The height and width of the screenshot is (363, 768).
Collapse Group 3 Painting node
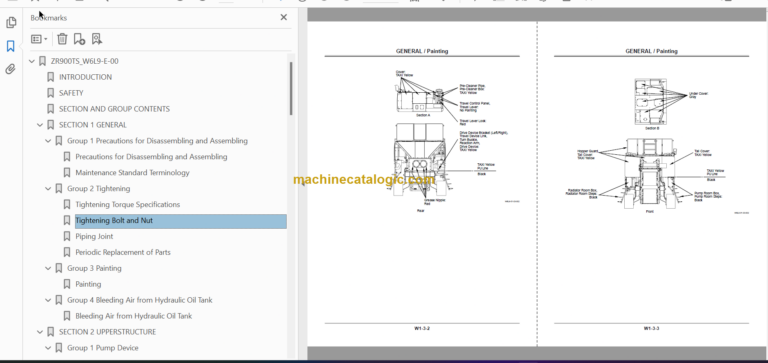point(48,268)
